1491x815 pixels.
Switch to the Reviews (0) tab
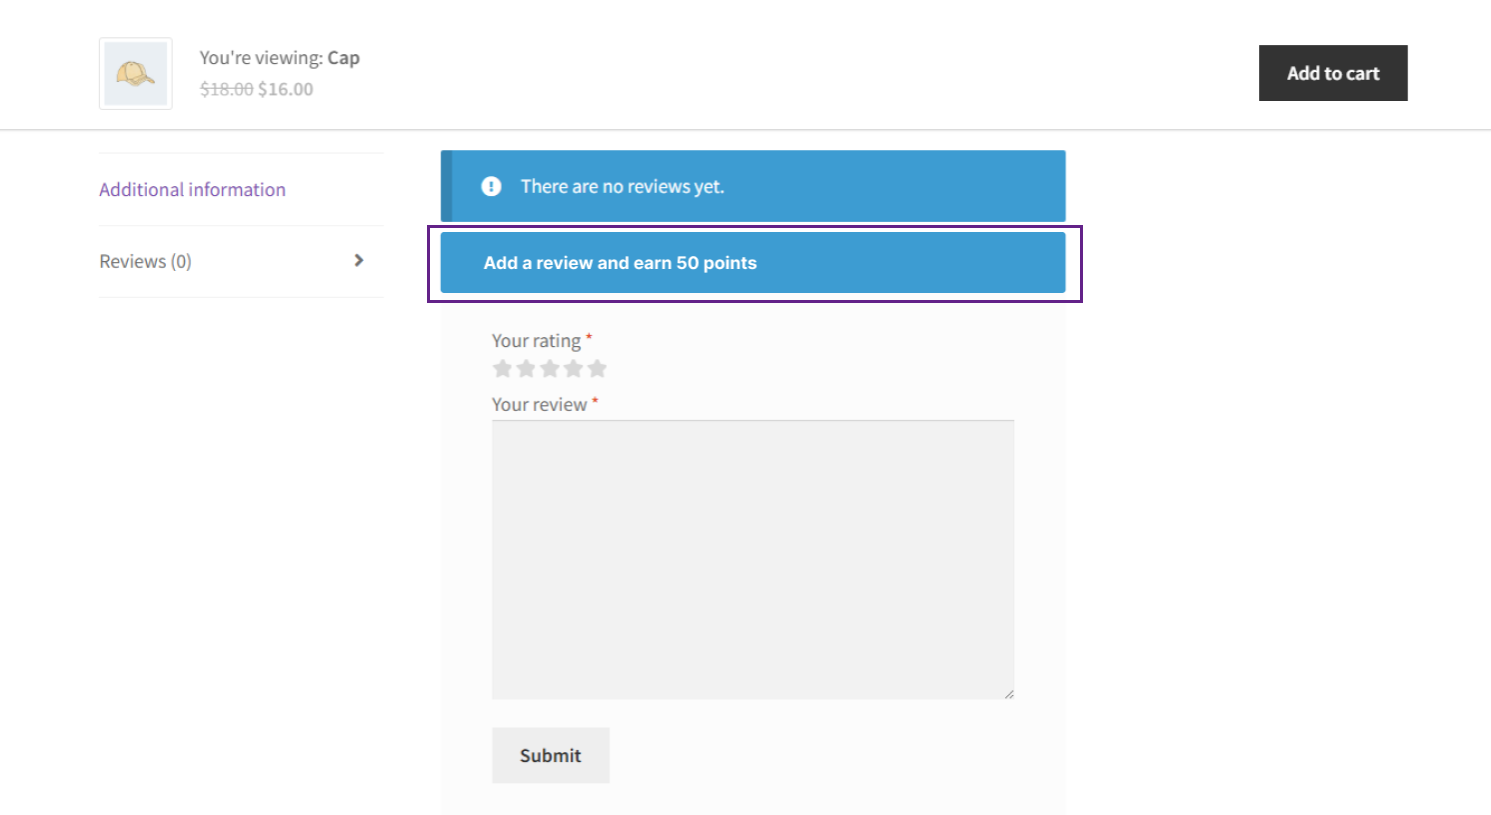pos(145,262)
